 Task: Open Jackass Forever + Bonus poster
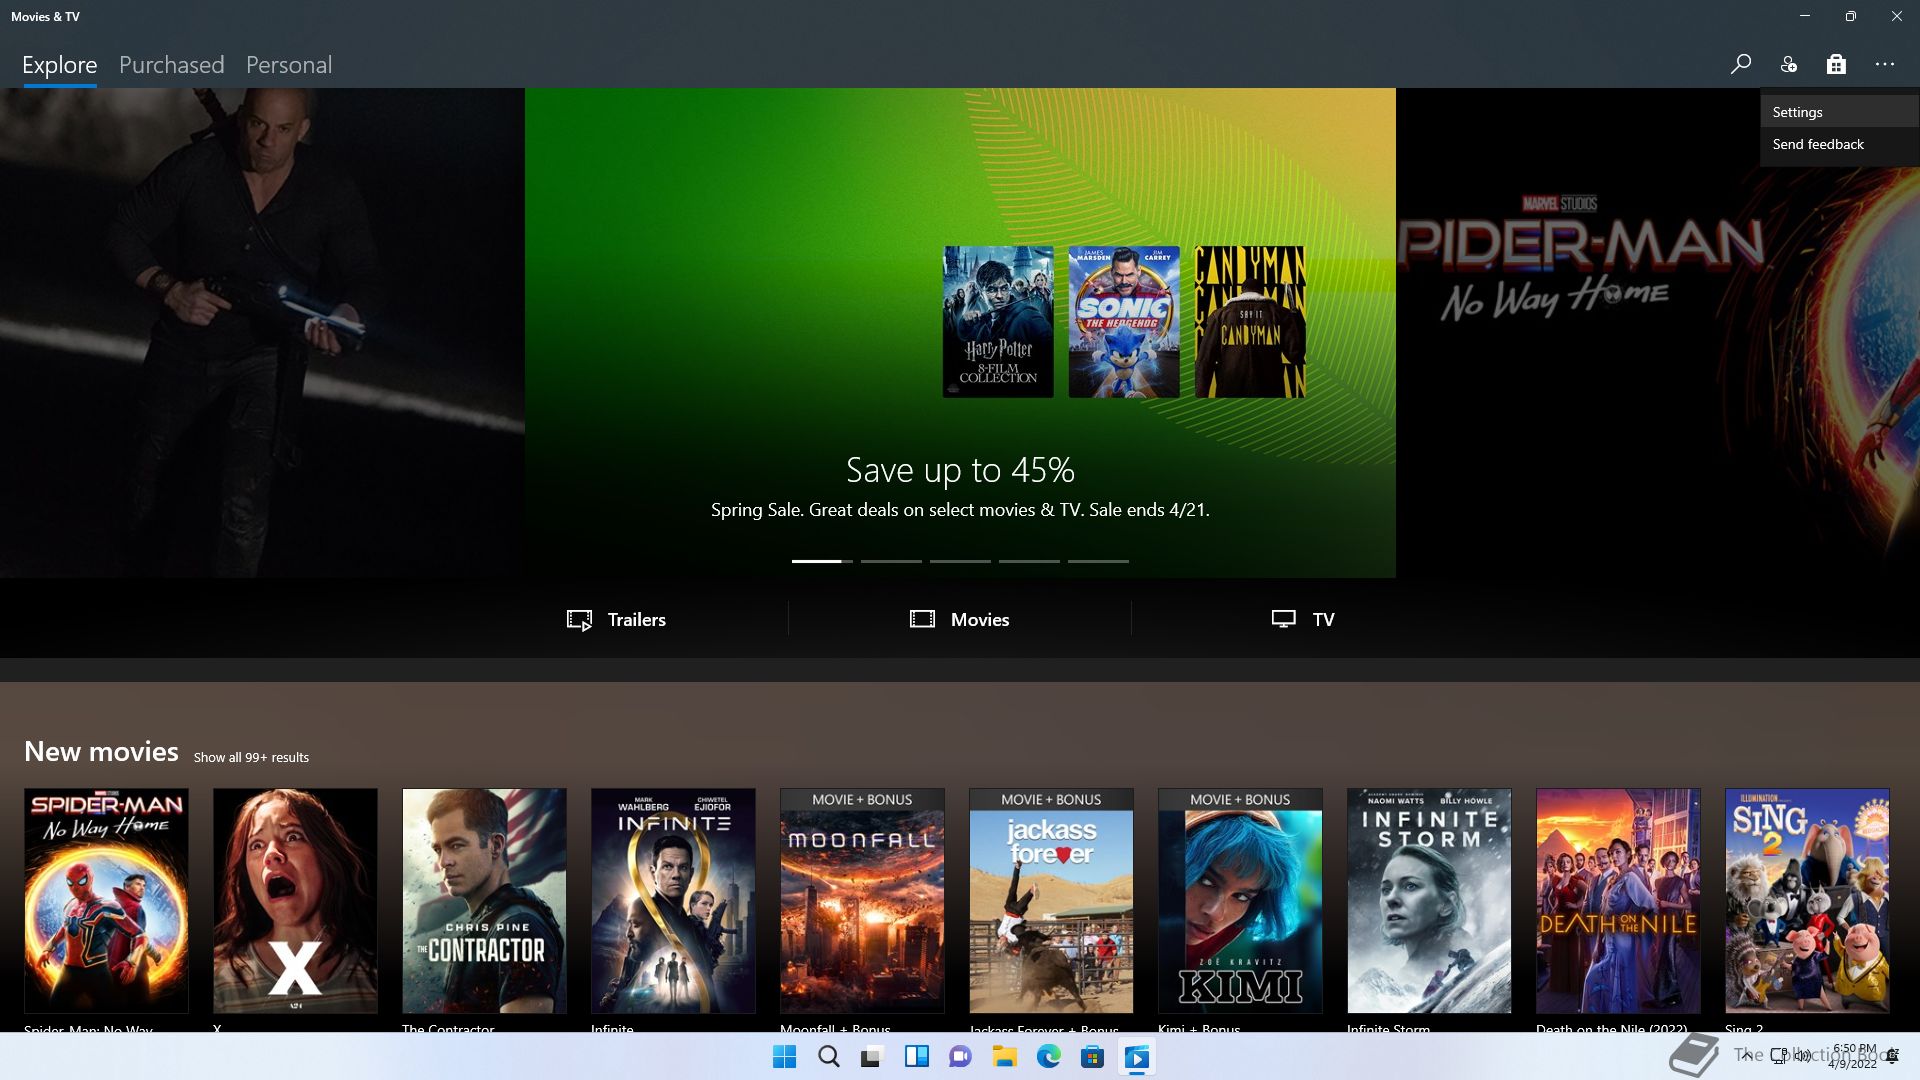(x=1051, y=901)
